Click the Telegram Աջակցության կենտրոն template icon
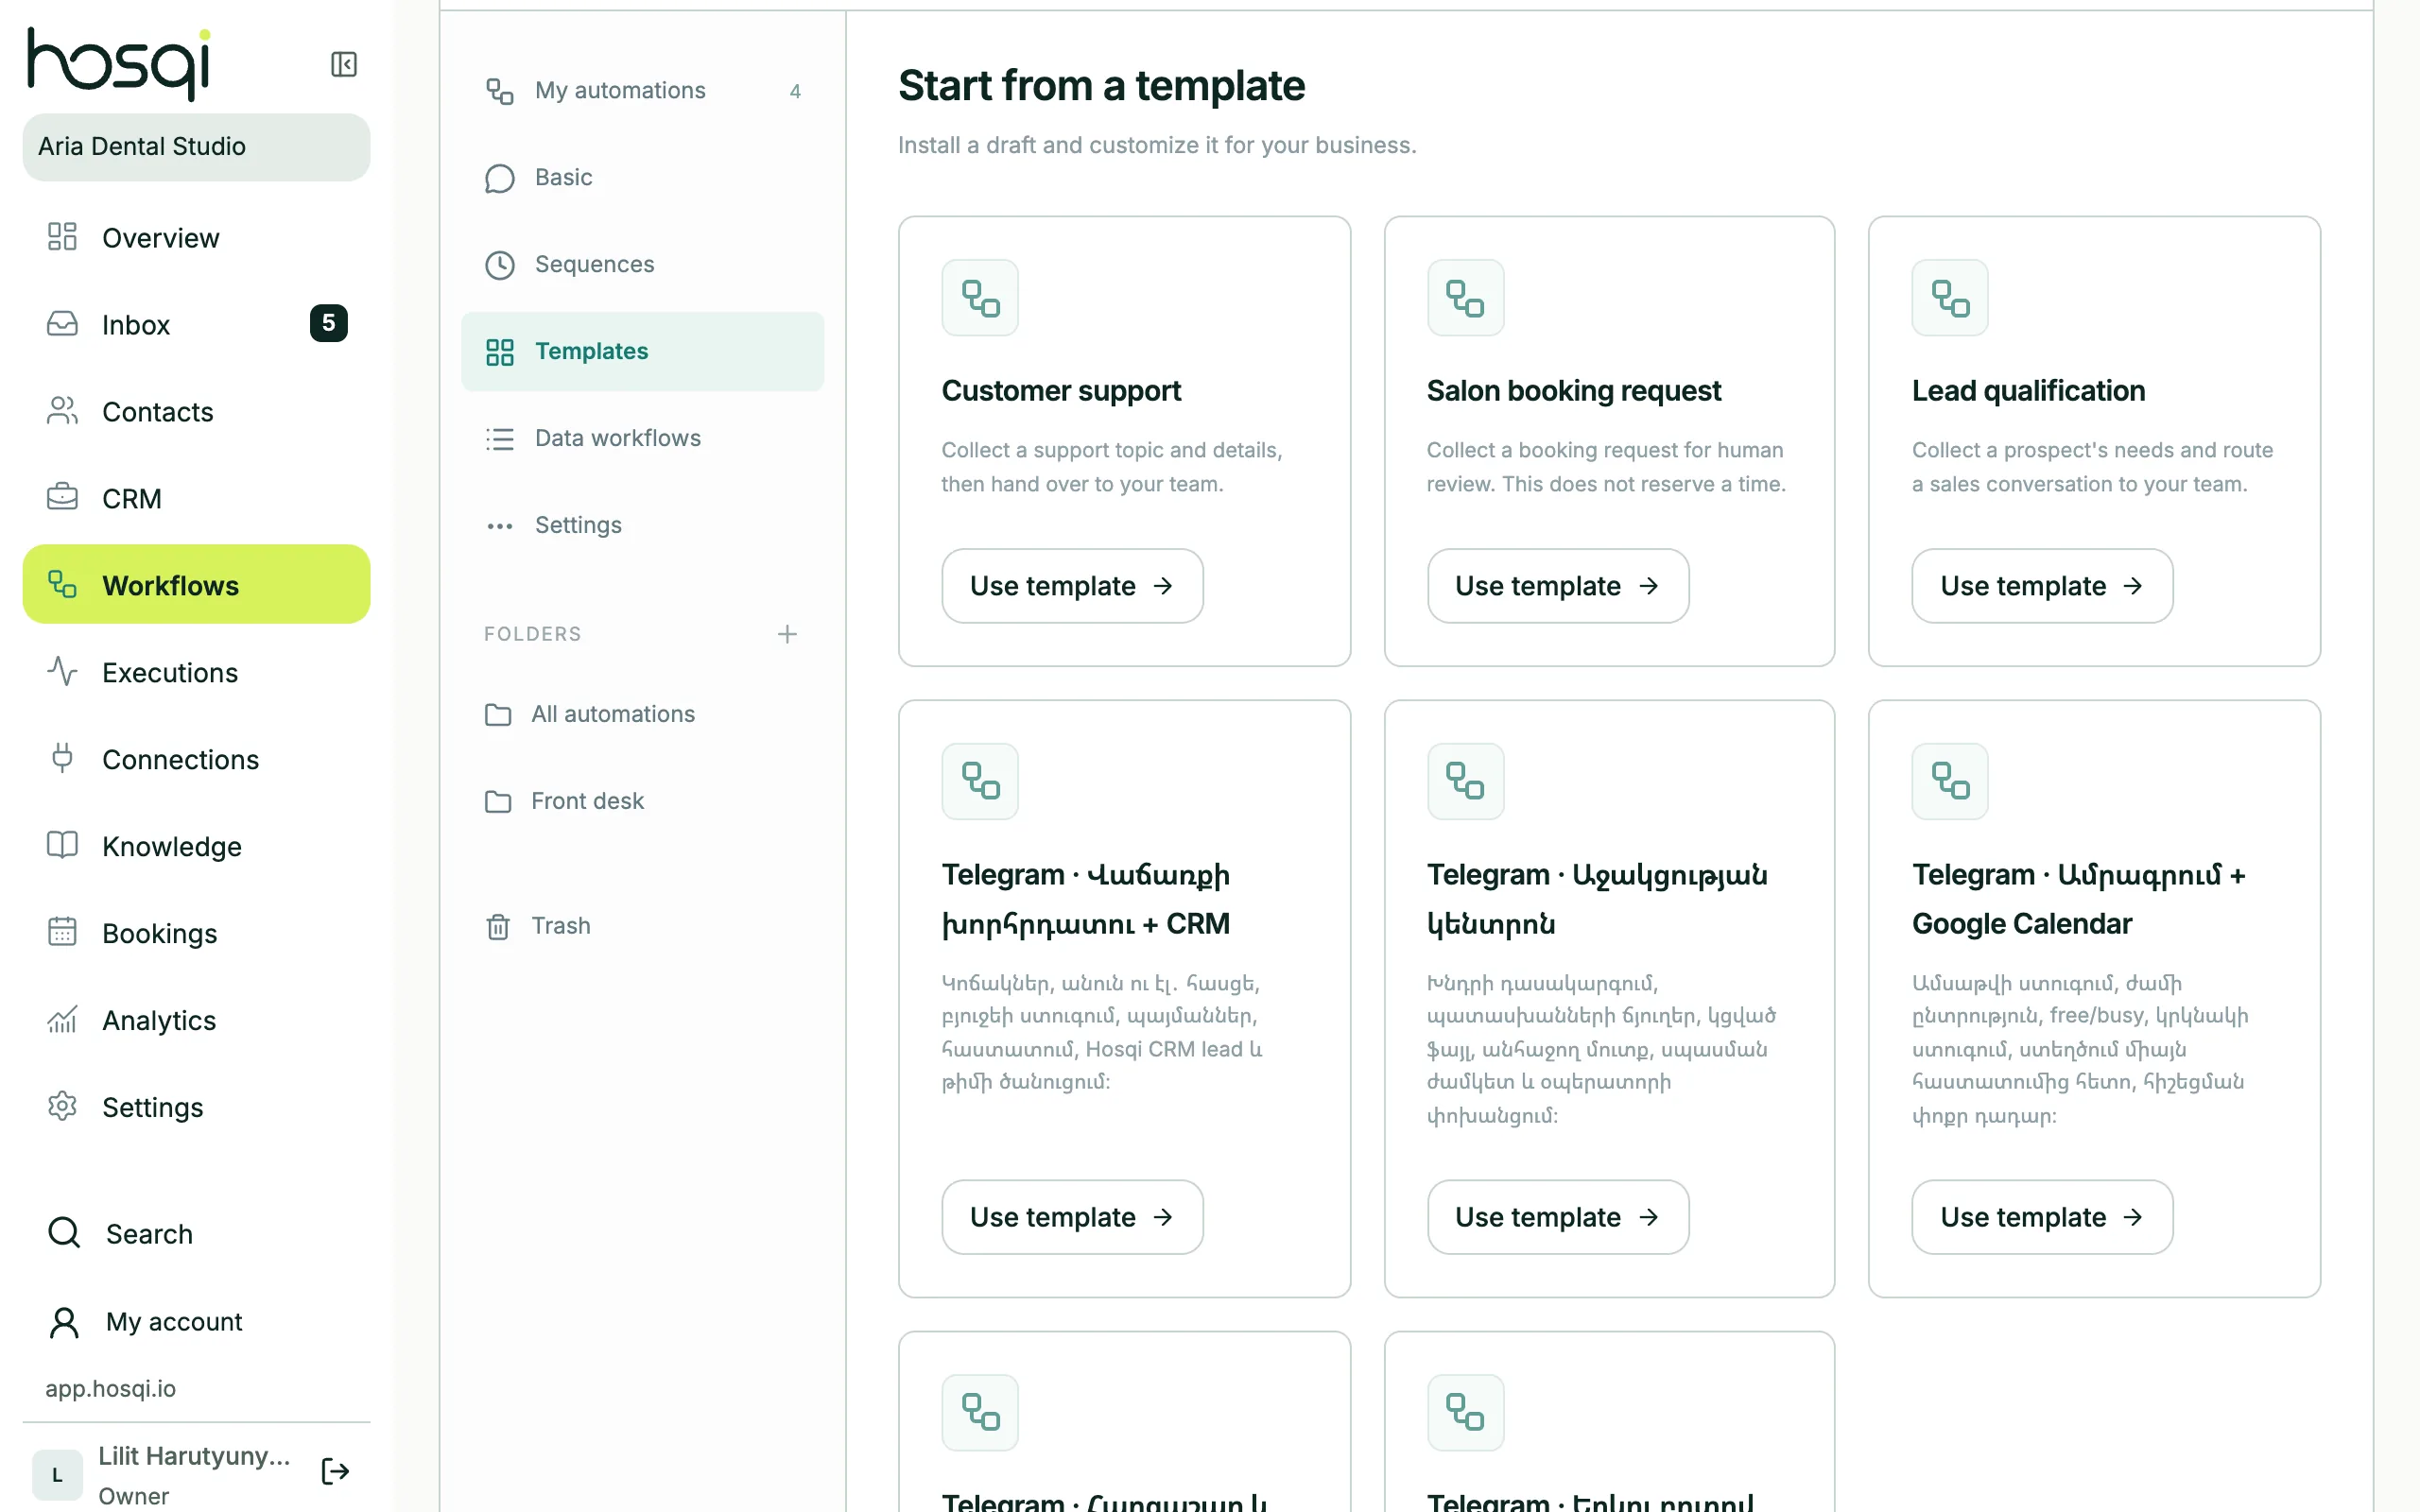The image size is (2420, 1512). (1465, 781)
